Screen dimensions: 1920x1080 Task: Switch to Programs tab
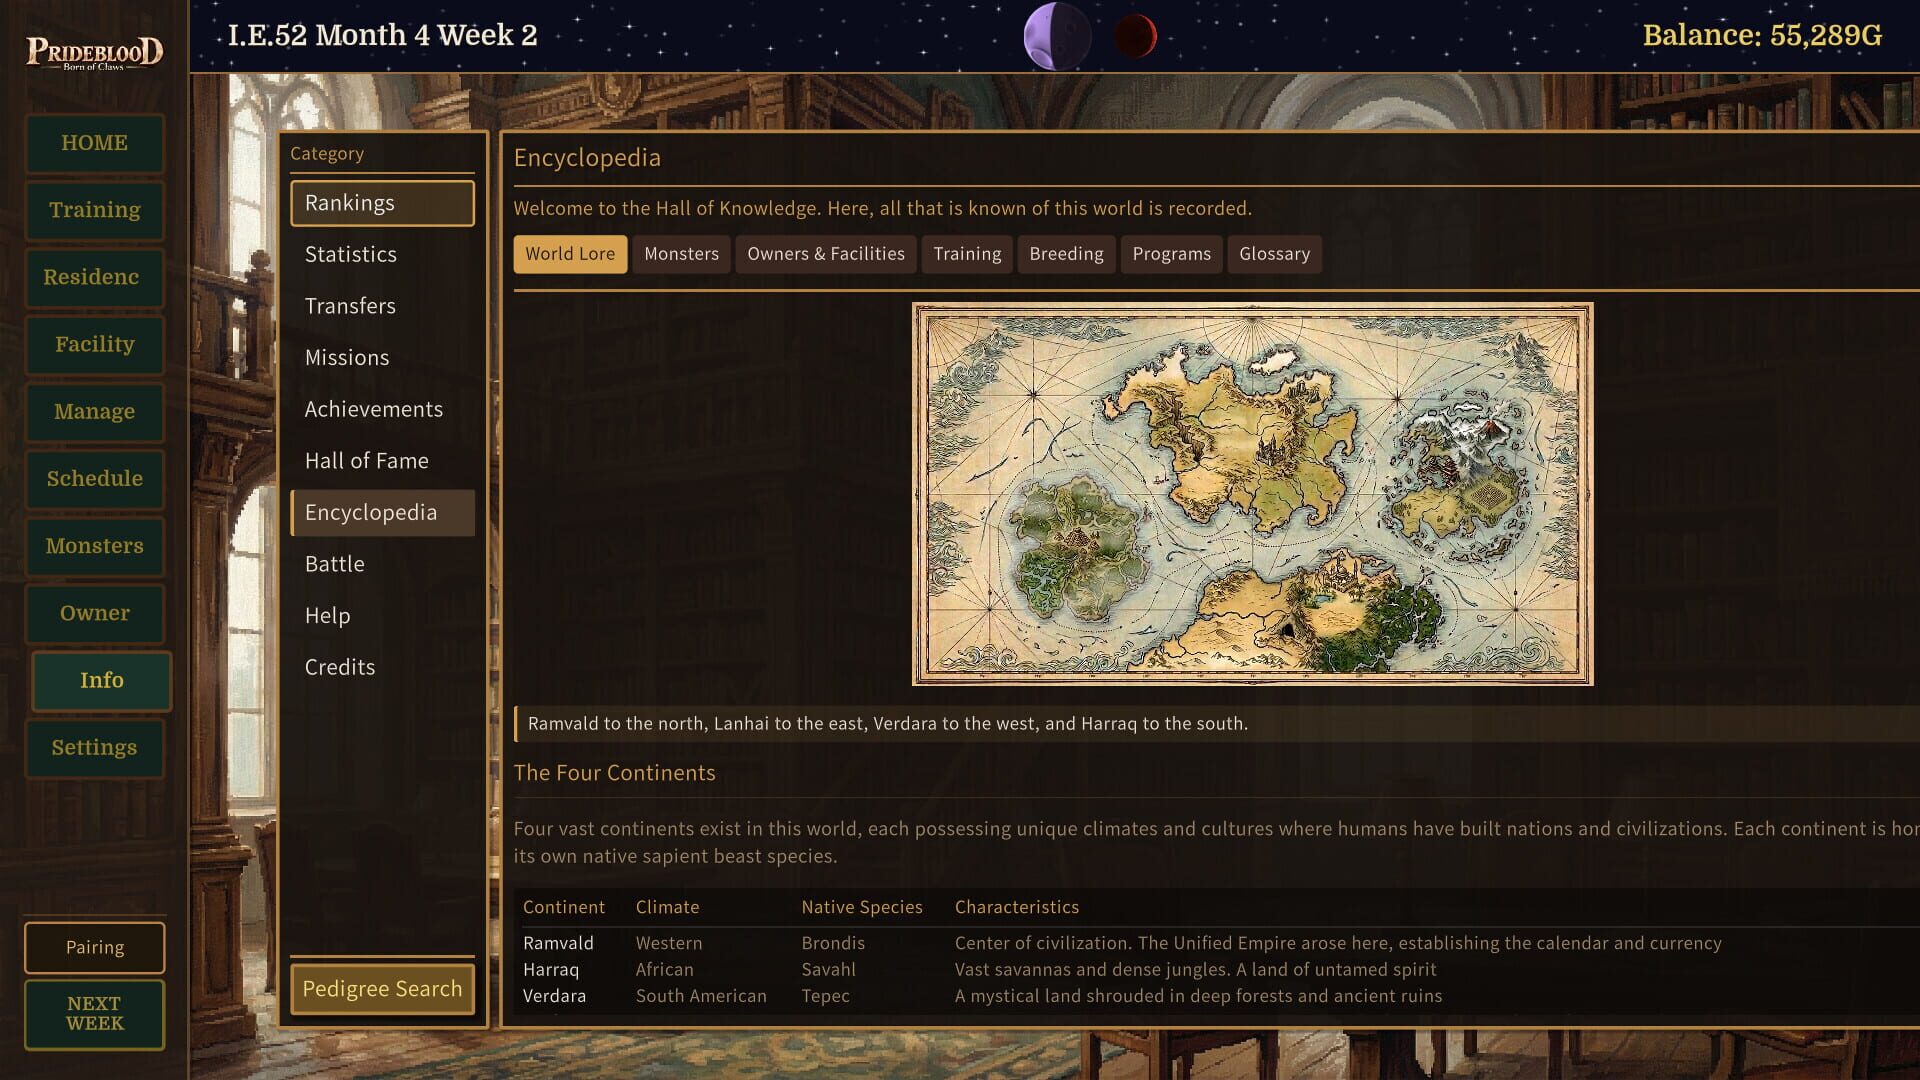pyautogui.click(x=1171, y=254)
